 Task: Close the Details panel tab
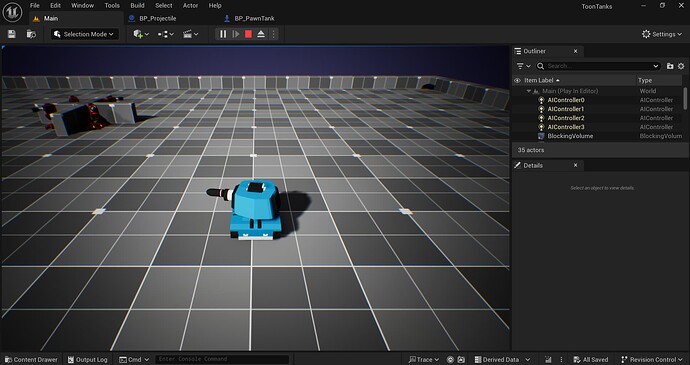pyautogui.click(x=575, y=166)
